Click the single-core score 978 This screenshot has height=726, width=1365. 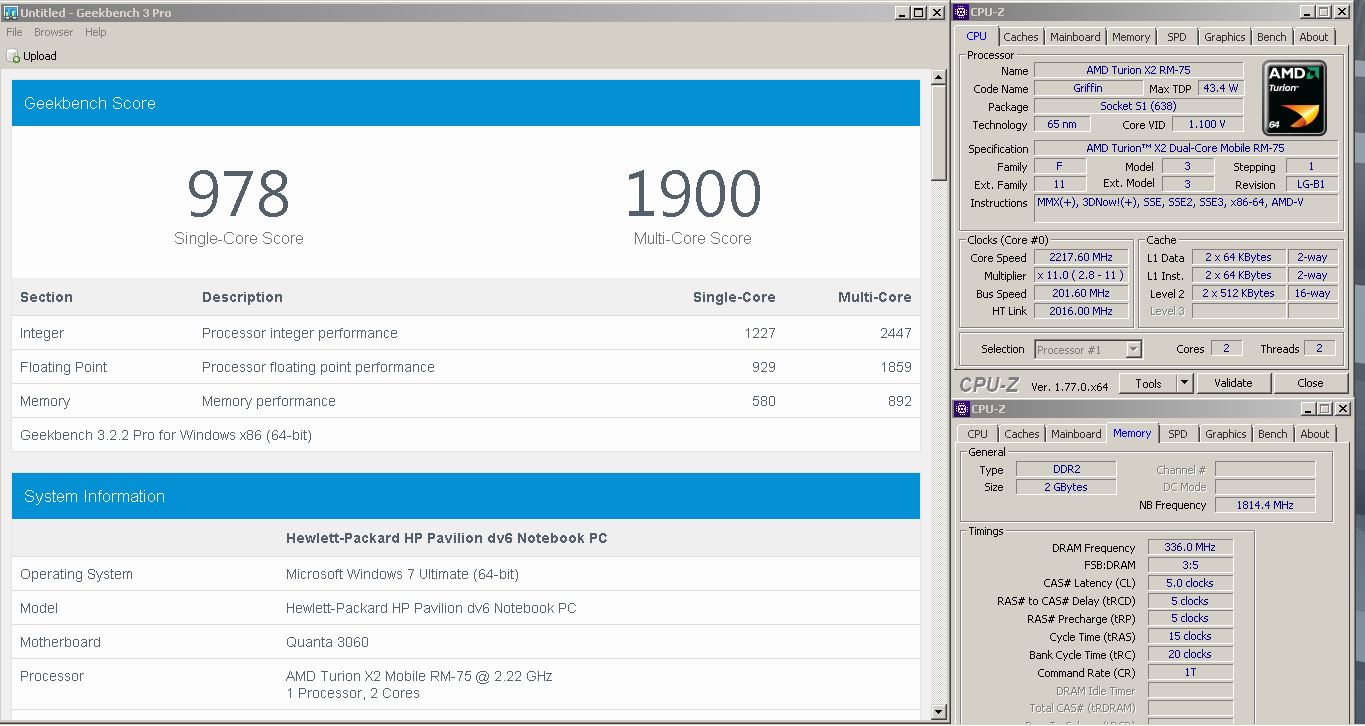(x=239, y=194)
